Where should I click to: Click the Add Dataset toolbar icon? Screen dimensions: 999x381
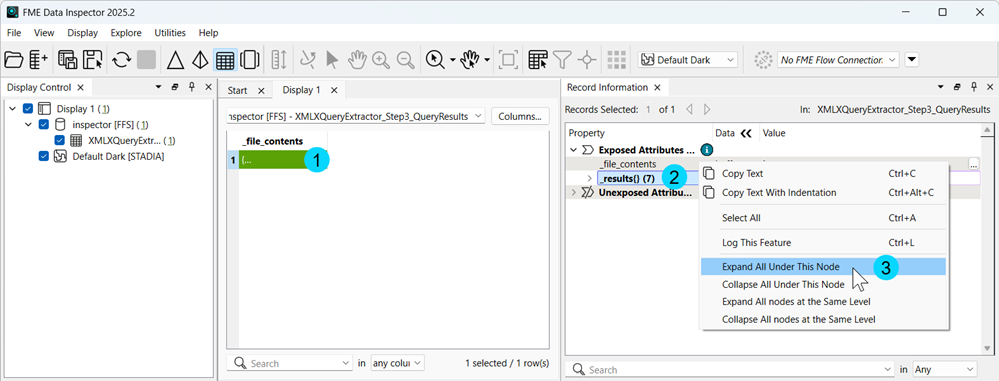click(38, 60)
